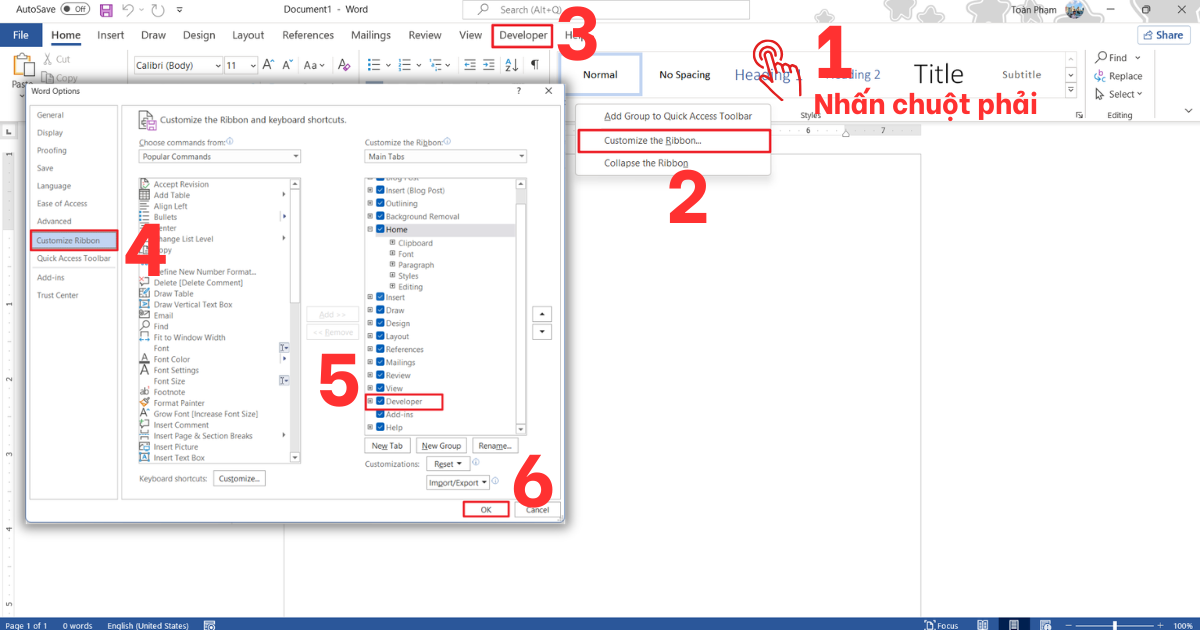Open the Insert ribbon tab

coord(111,35)
